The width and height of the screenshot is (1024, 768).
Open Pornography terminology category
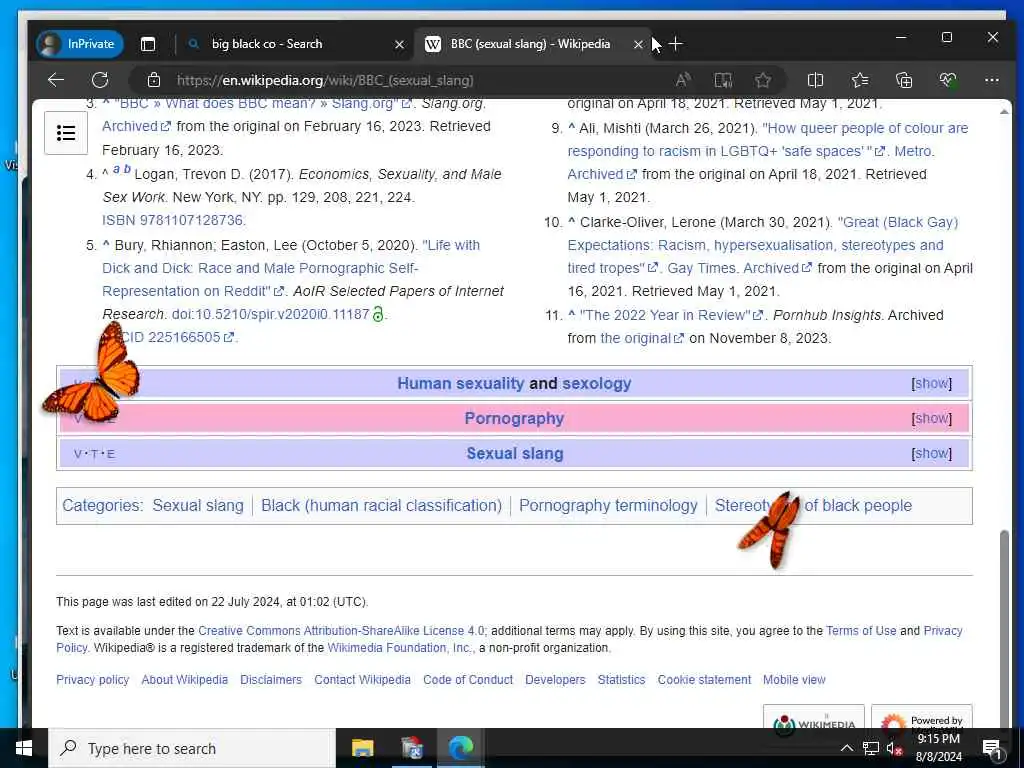tap(608, 505)
